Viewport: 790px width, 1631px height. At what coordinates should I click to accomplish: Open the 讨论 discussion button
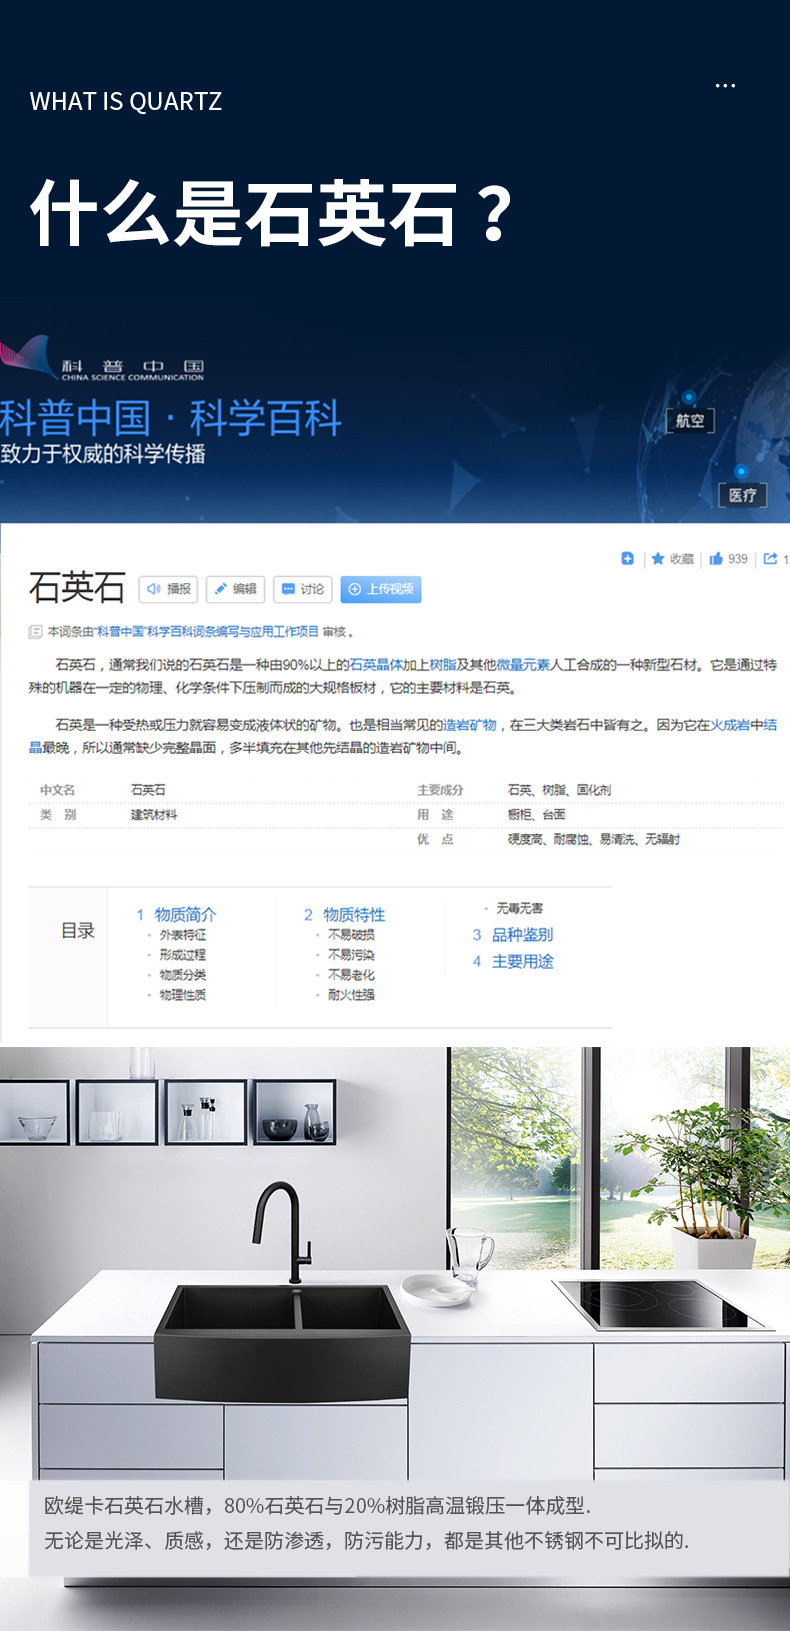tap(303, 589)
